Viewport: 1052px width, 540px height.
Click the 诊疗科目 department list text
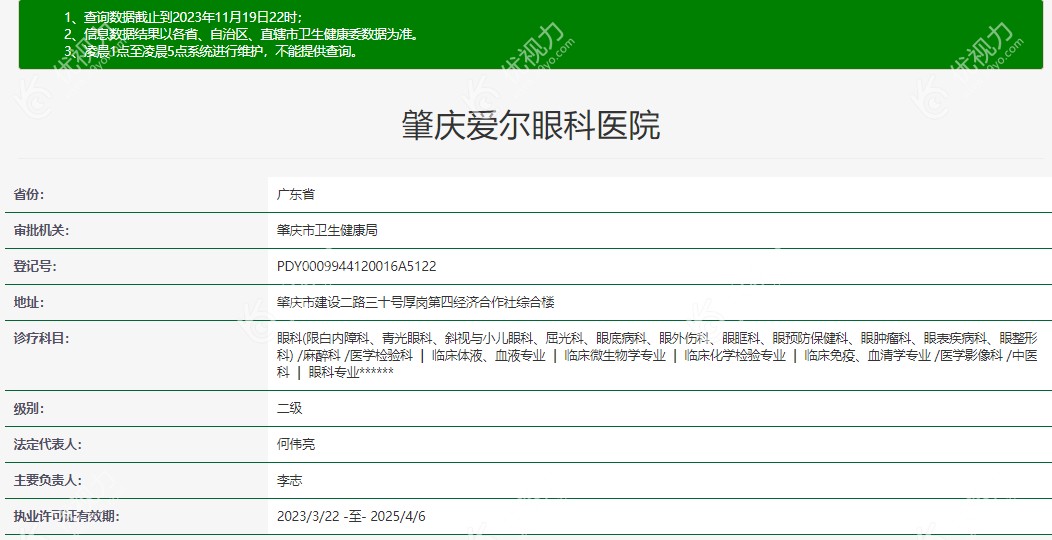pos(657,355)
